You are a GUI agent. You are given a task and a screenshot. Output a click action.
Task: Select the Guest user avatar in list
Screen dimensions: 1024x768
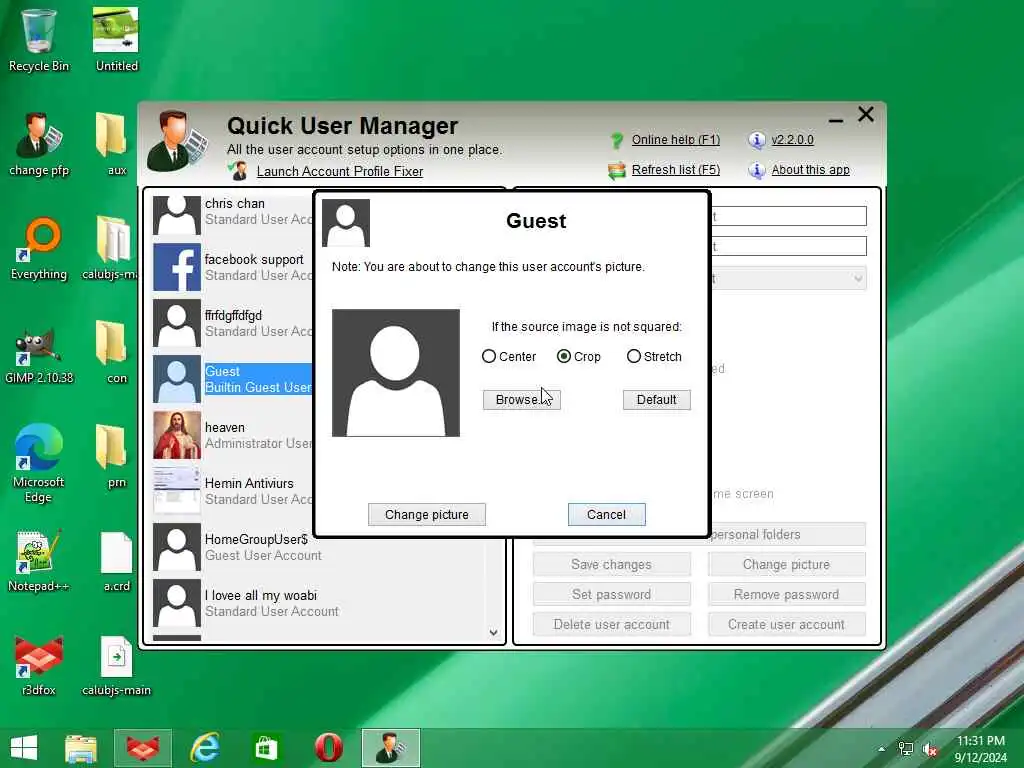[x=176, y=379]
